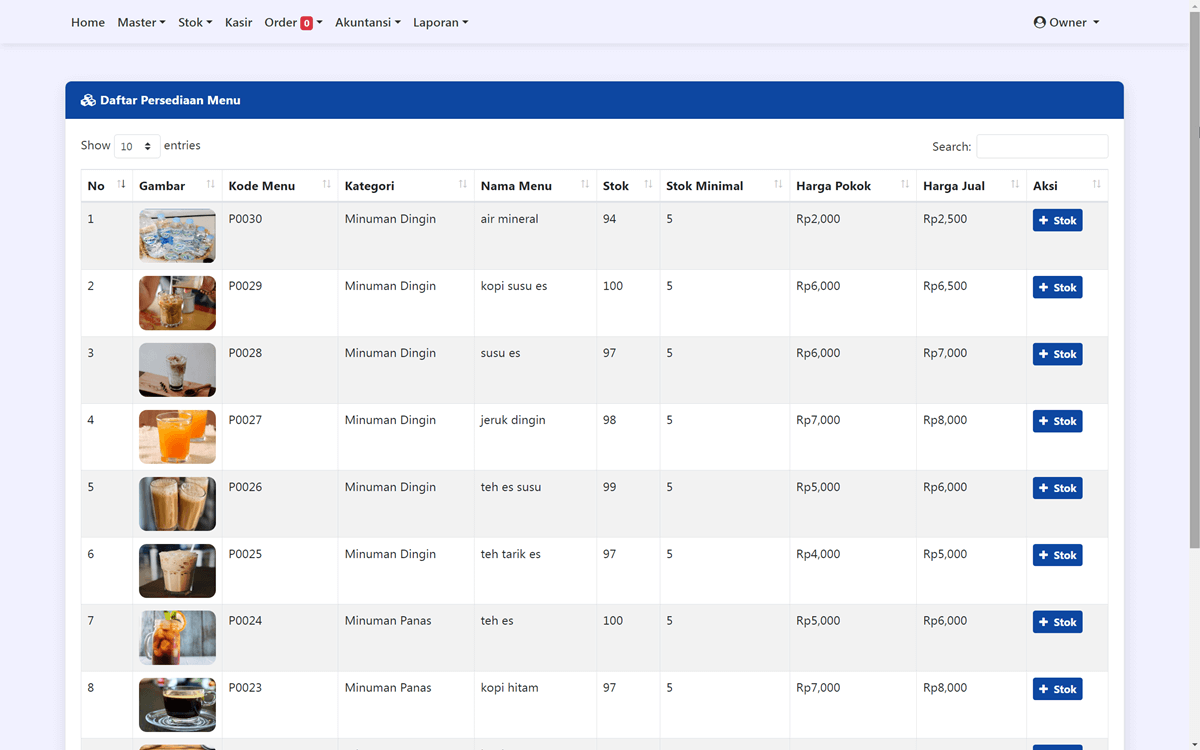
Task: Click the kopi susu es product image
Action: point(177,303)
